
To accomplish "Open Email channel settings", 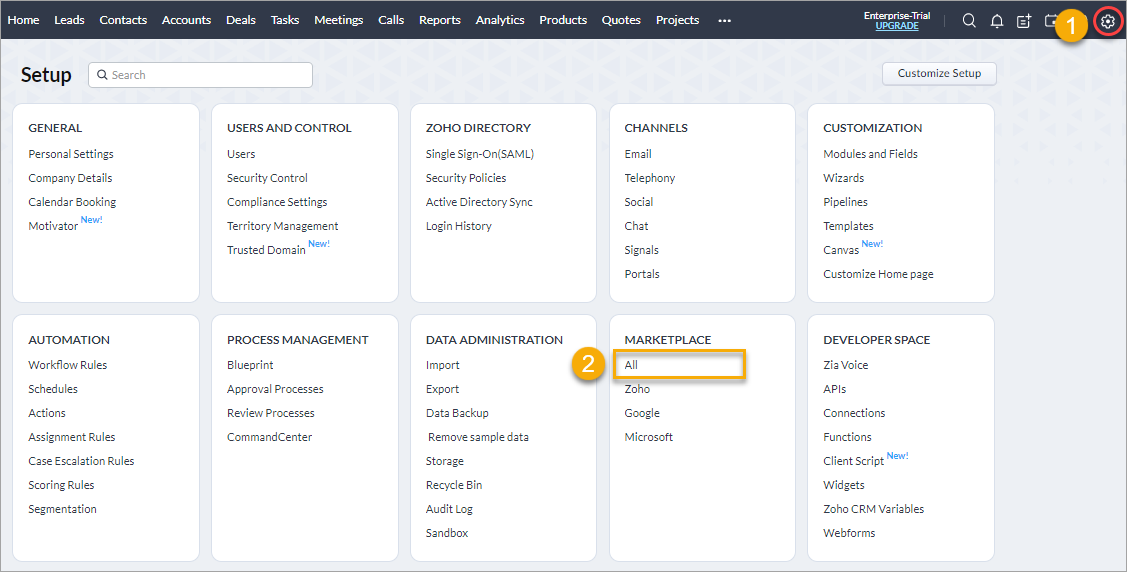I will coord(638,154).
